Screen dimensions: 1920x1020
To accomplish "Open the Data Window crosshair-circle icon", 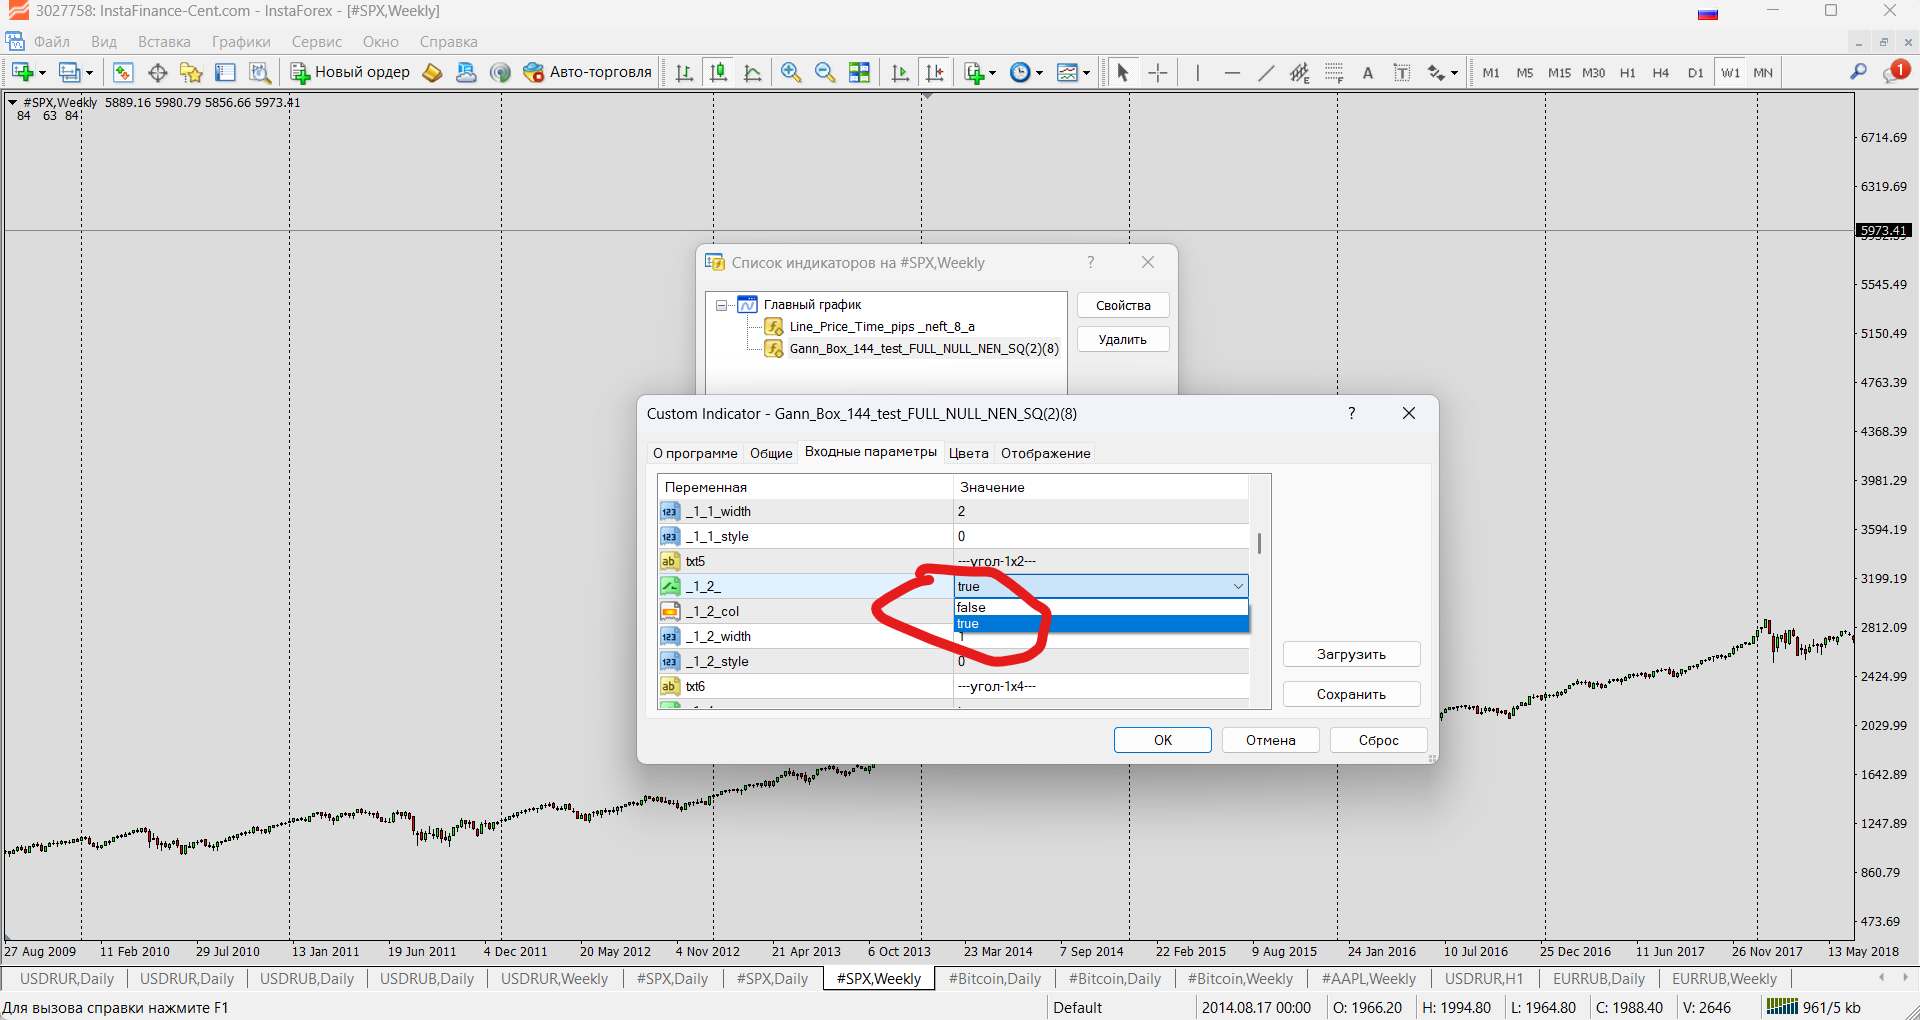I will coord(157,72).
